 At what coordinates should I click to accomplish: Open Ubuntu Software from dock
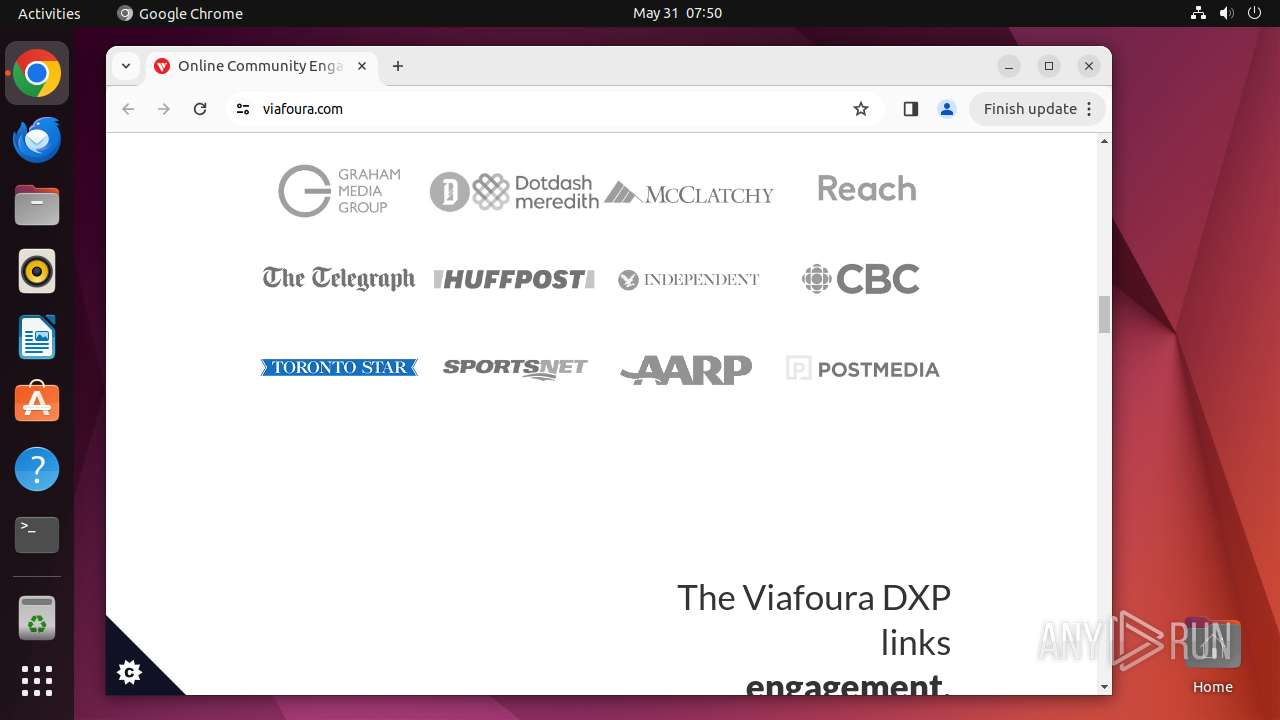(x=37, y=403)
